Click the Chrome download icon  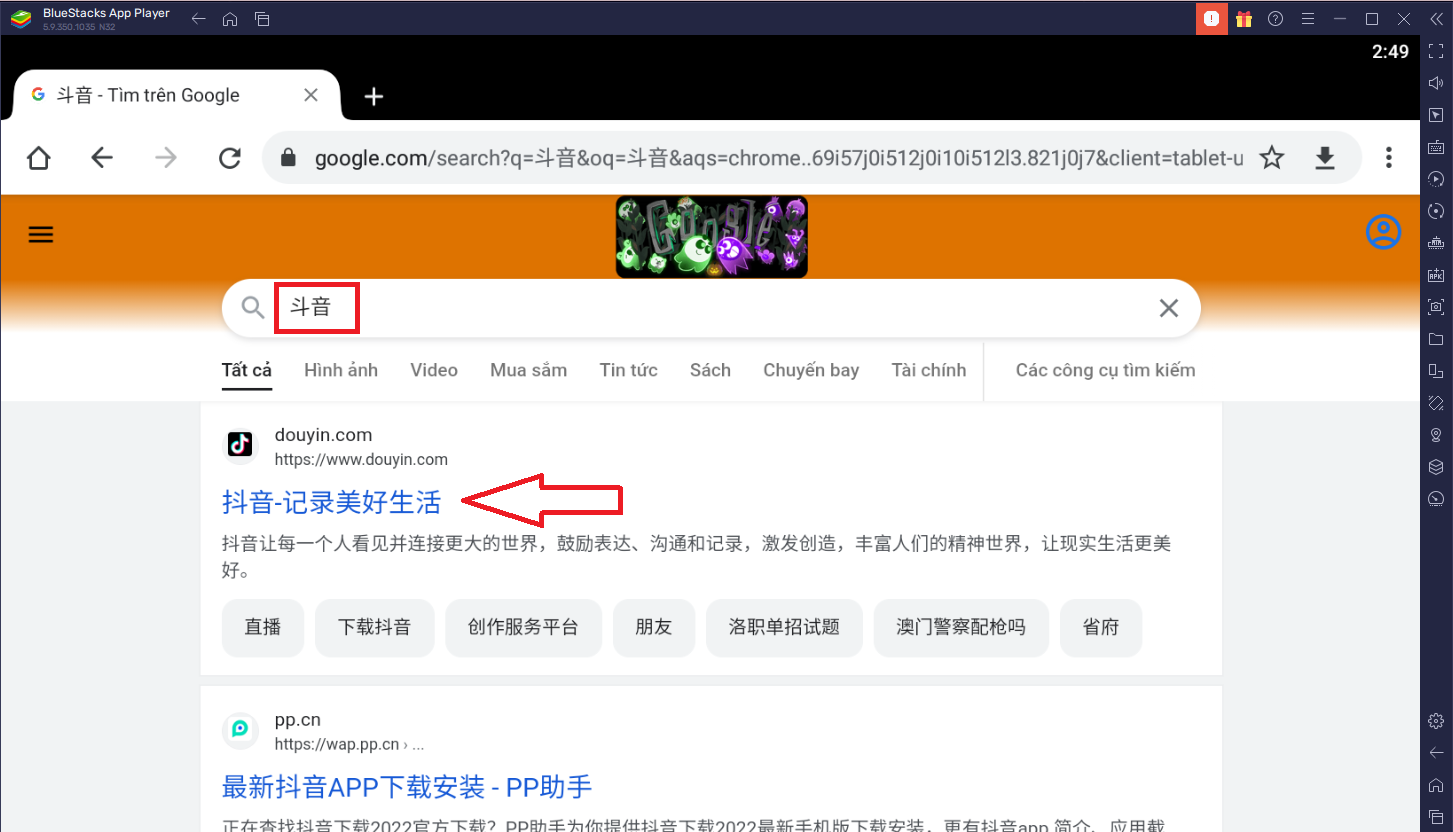pyautogui.click(x=1325, y=158)
